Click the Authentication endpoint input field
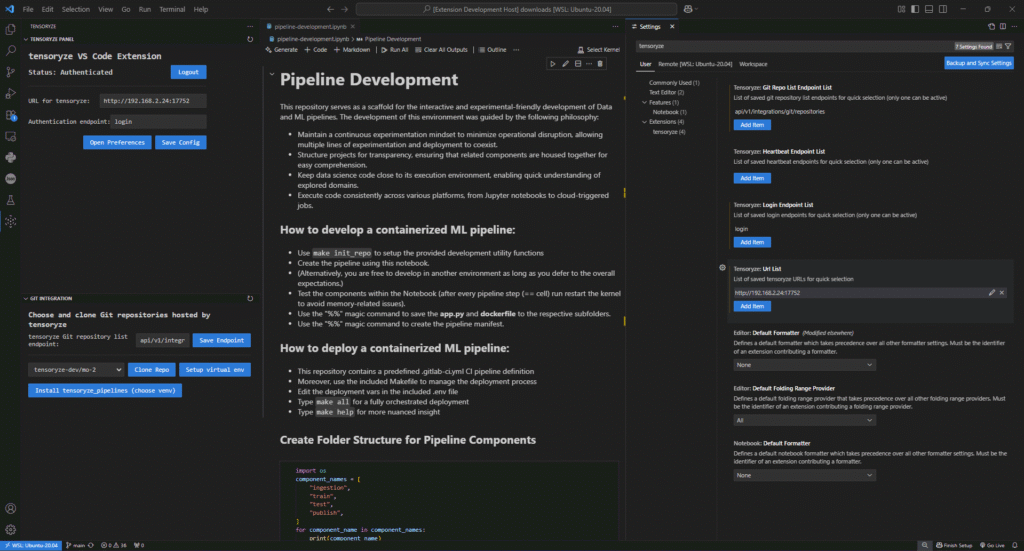The width and height of the screenshot is (1024, 551). pyautogui.click(x=159, y=121)
